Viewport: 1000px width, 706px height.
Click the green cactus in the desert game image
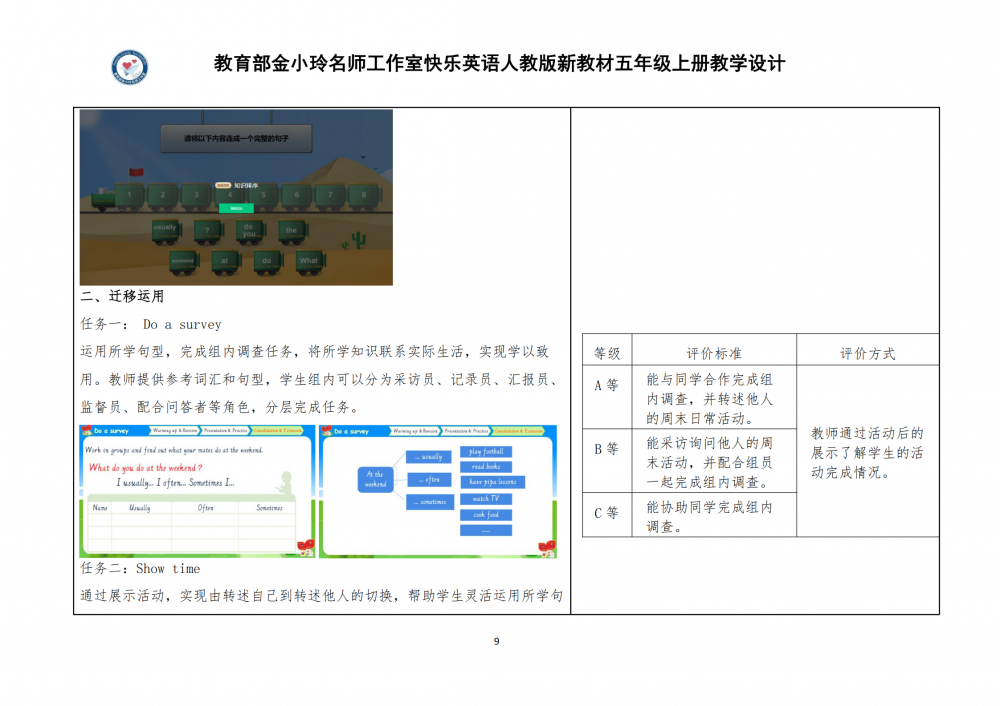[358, 240]
